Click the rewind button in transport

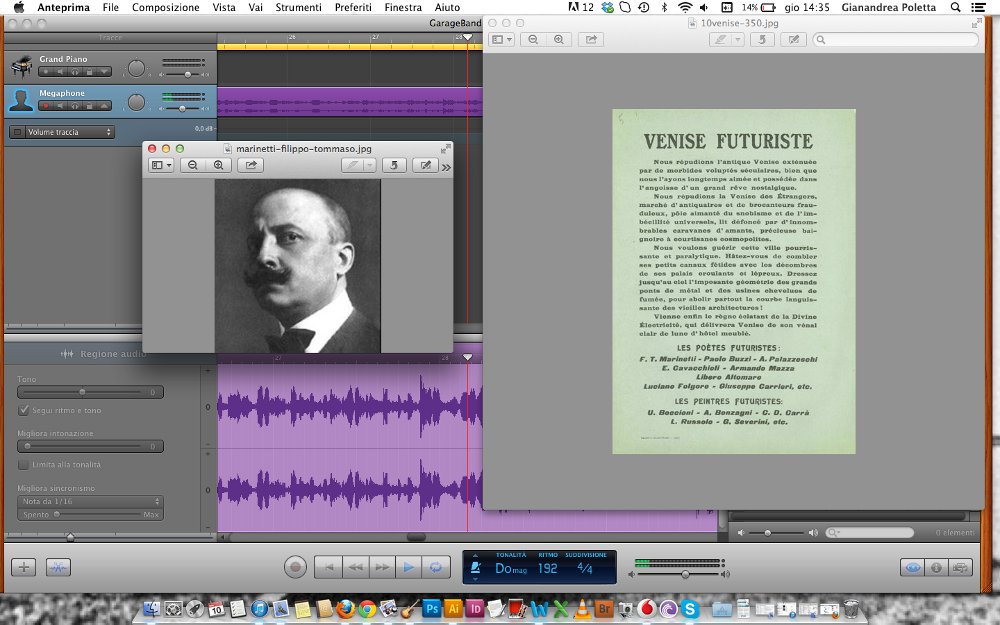click(x=355, y=566)
